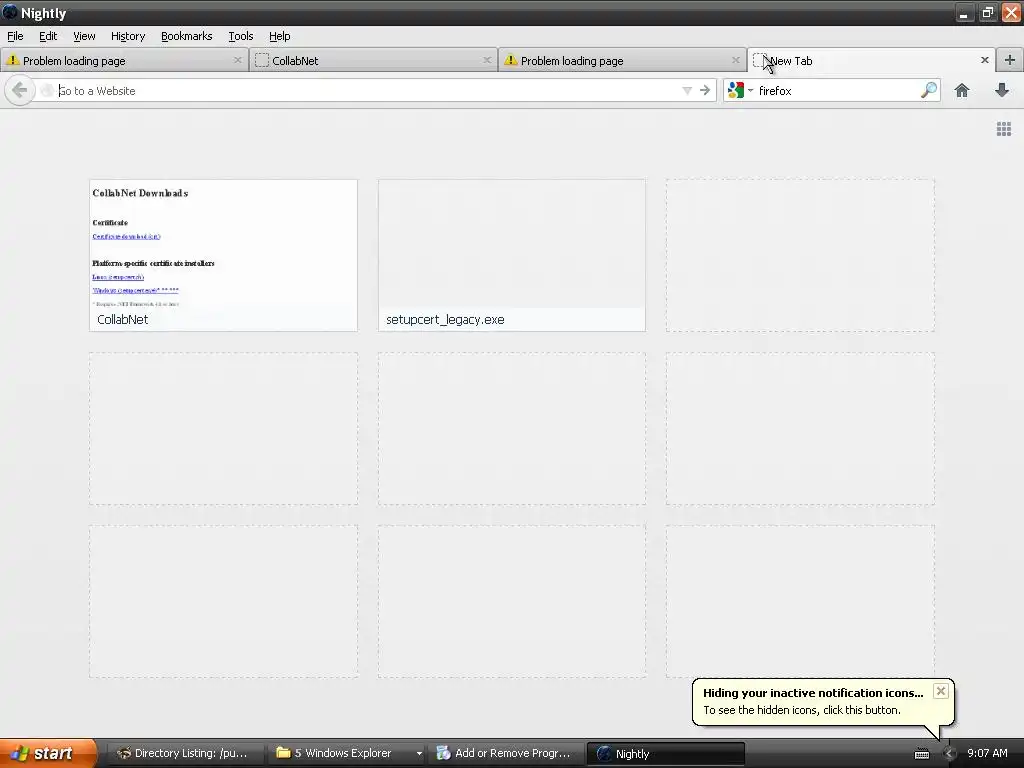Image resolution: width=1024 pixels, height=768 pixels.
Task: Click the Google search engine icon
Action: pyautogui.click(x=736, y=90)
